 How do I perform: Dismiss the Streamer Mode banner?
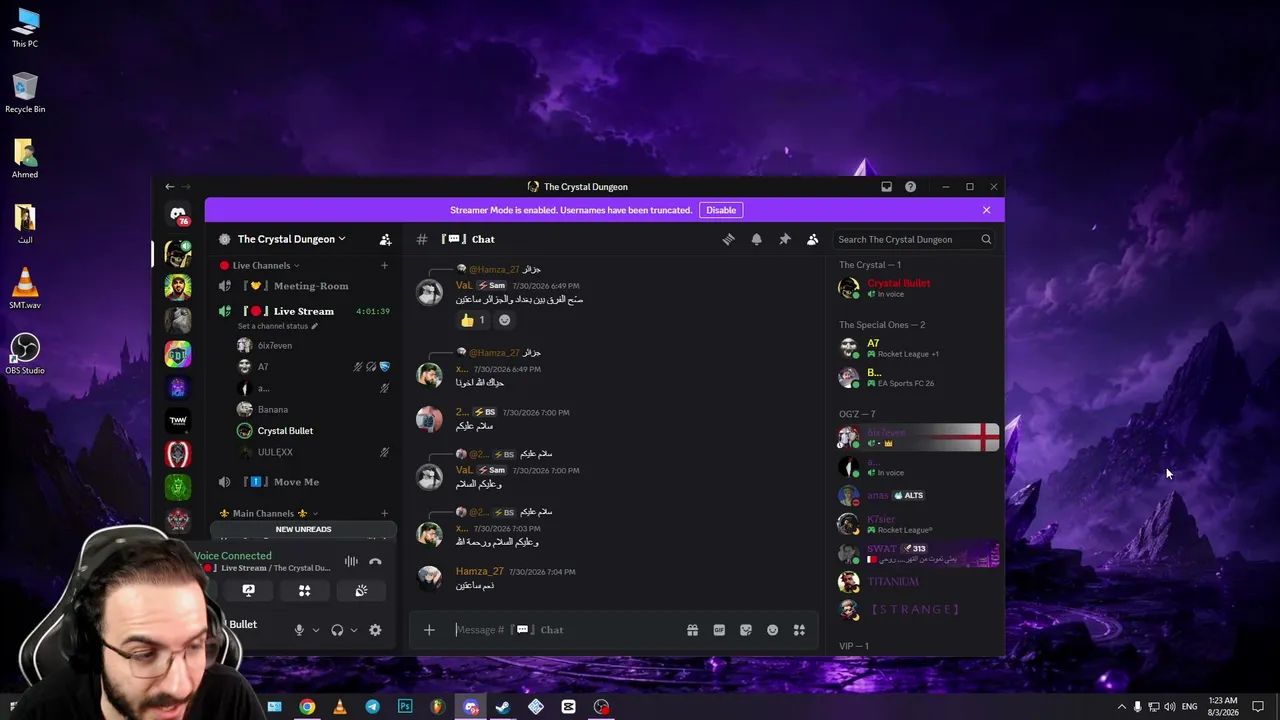pyautogui.click(x=986, y=210)
